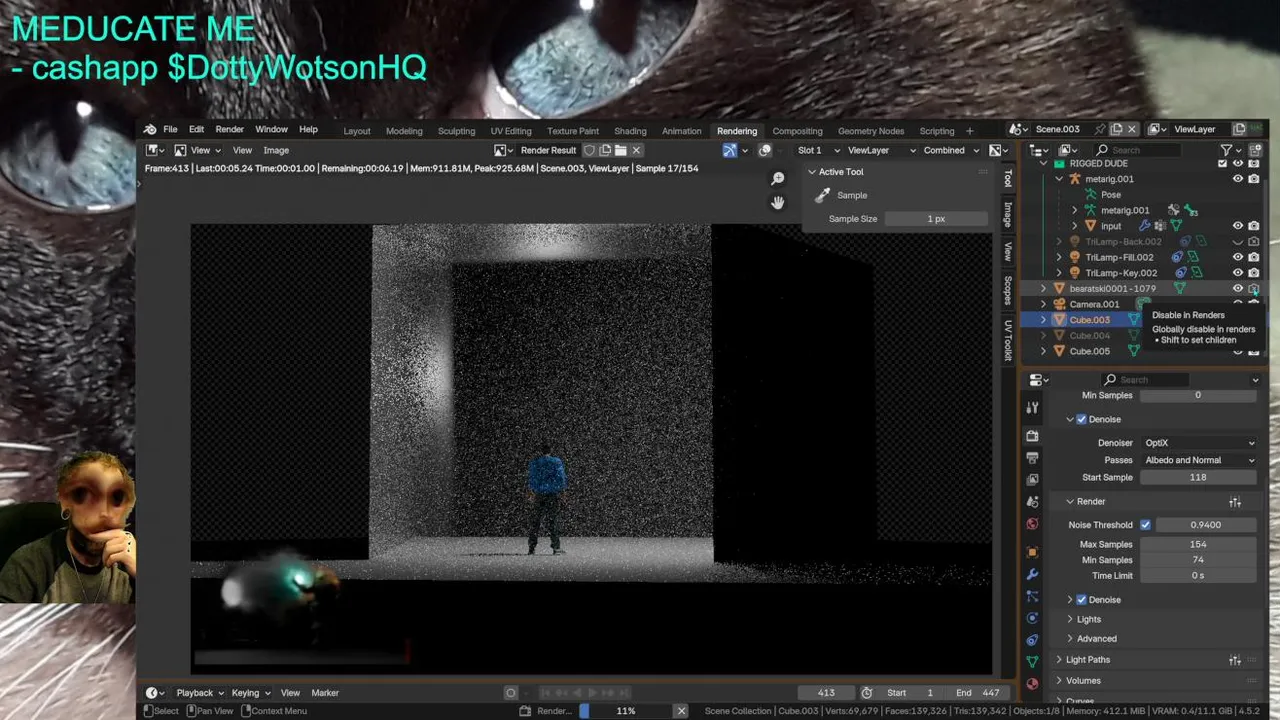Toggle viewport visibility of TriLamp-Fill.002

coord(1238,257)
